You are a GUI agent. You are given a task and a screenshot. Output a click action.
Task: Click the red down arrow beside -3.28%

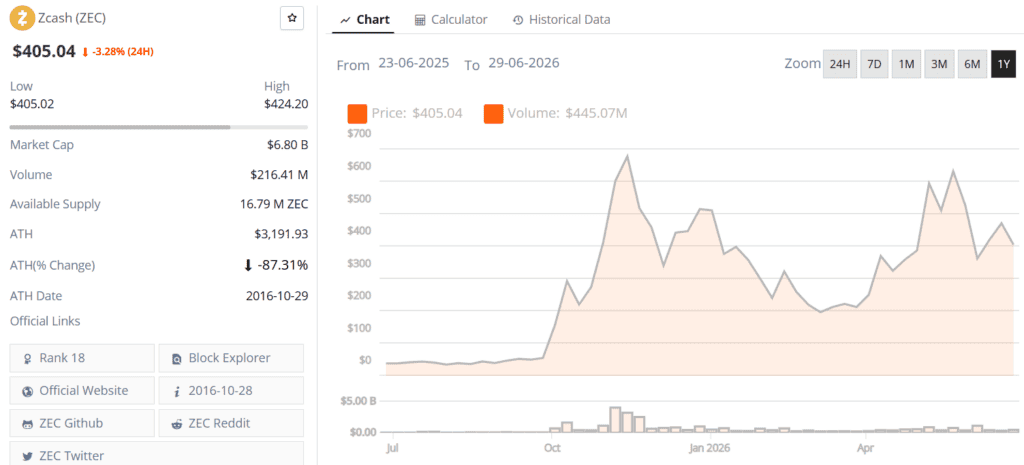coord(85,52)
